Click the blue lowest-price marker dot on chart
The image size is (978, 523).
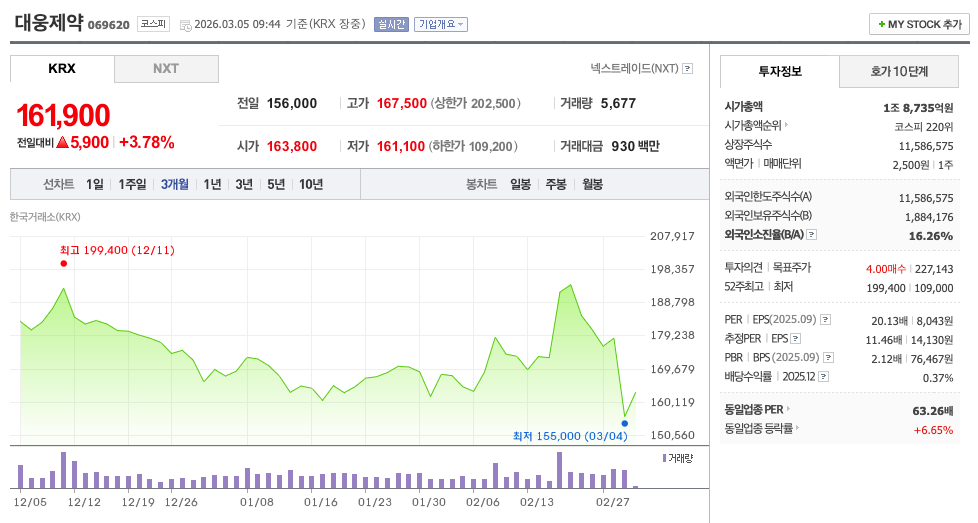625,424
